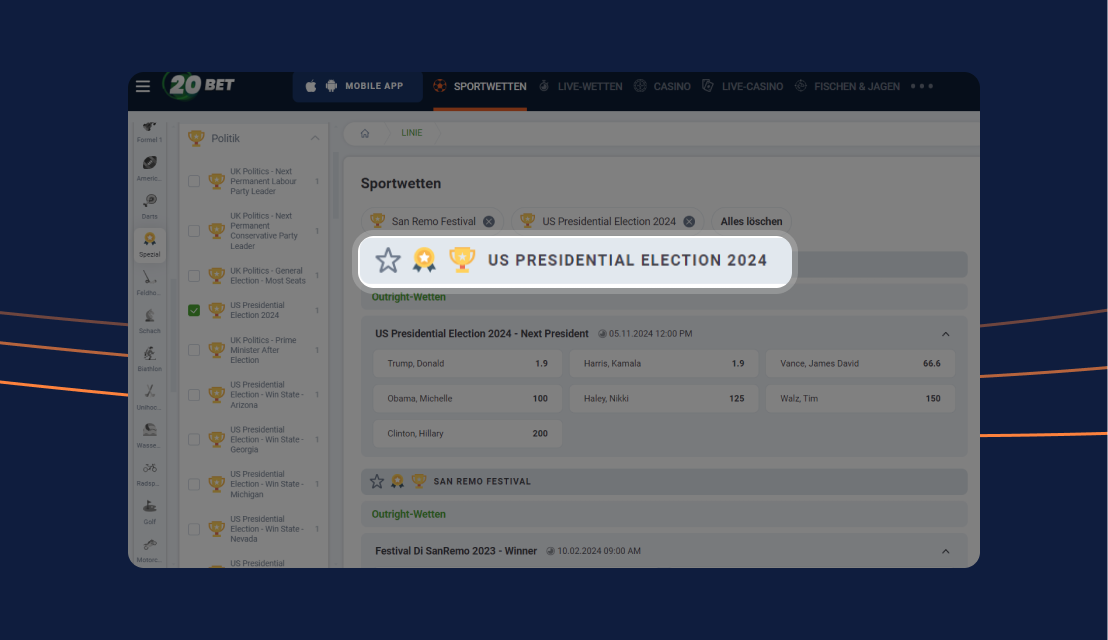1108x640 pixels.
Task: Uncheck US Presidential Election 2024 checkbox
Action: [194, 310]
